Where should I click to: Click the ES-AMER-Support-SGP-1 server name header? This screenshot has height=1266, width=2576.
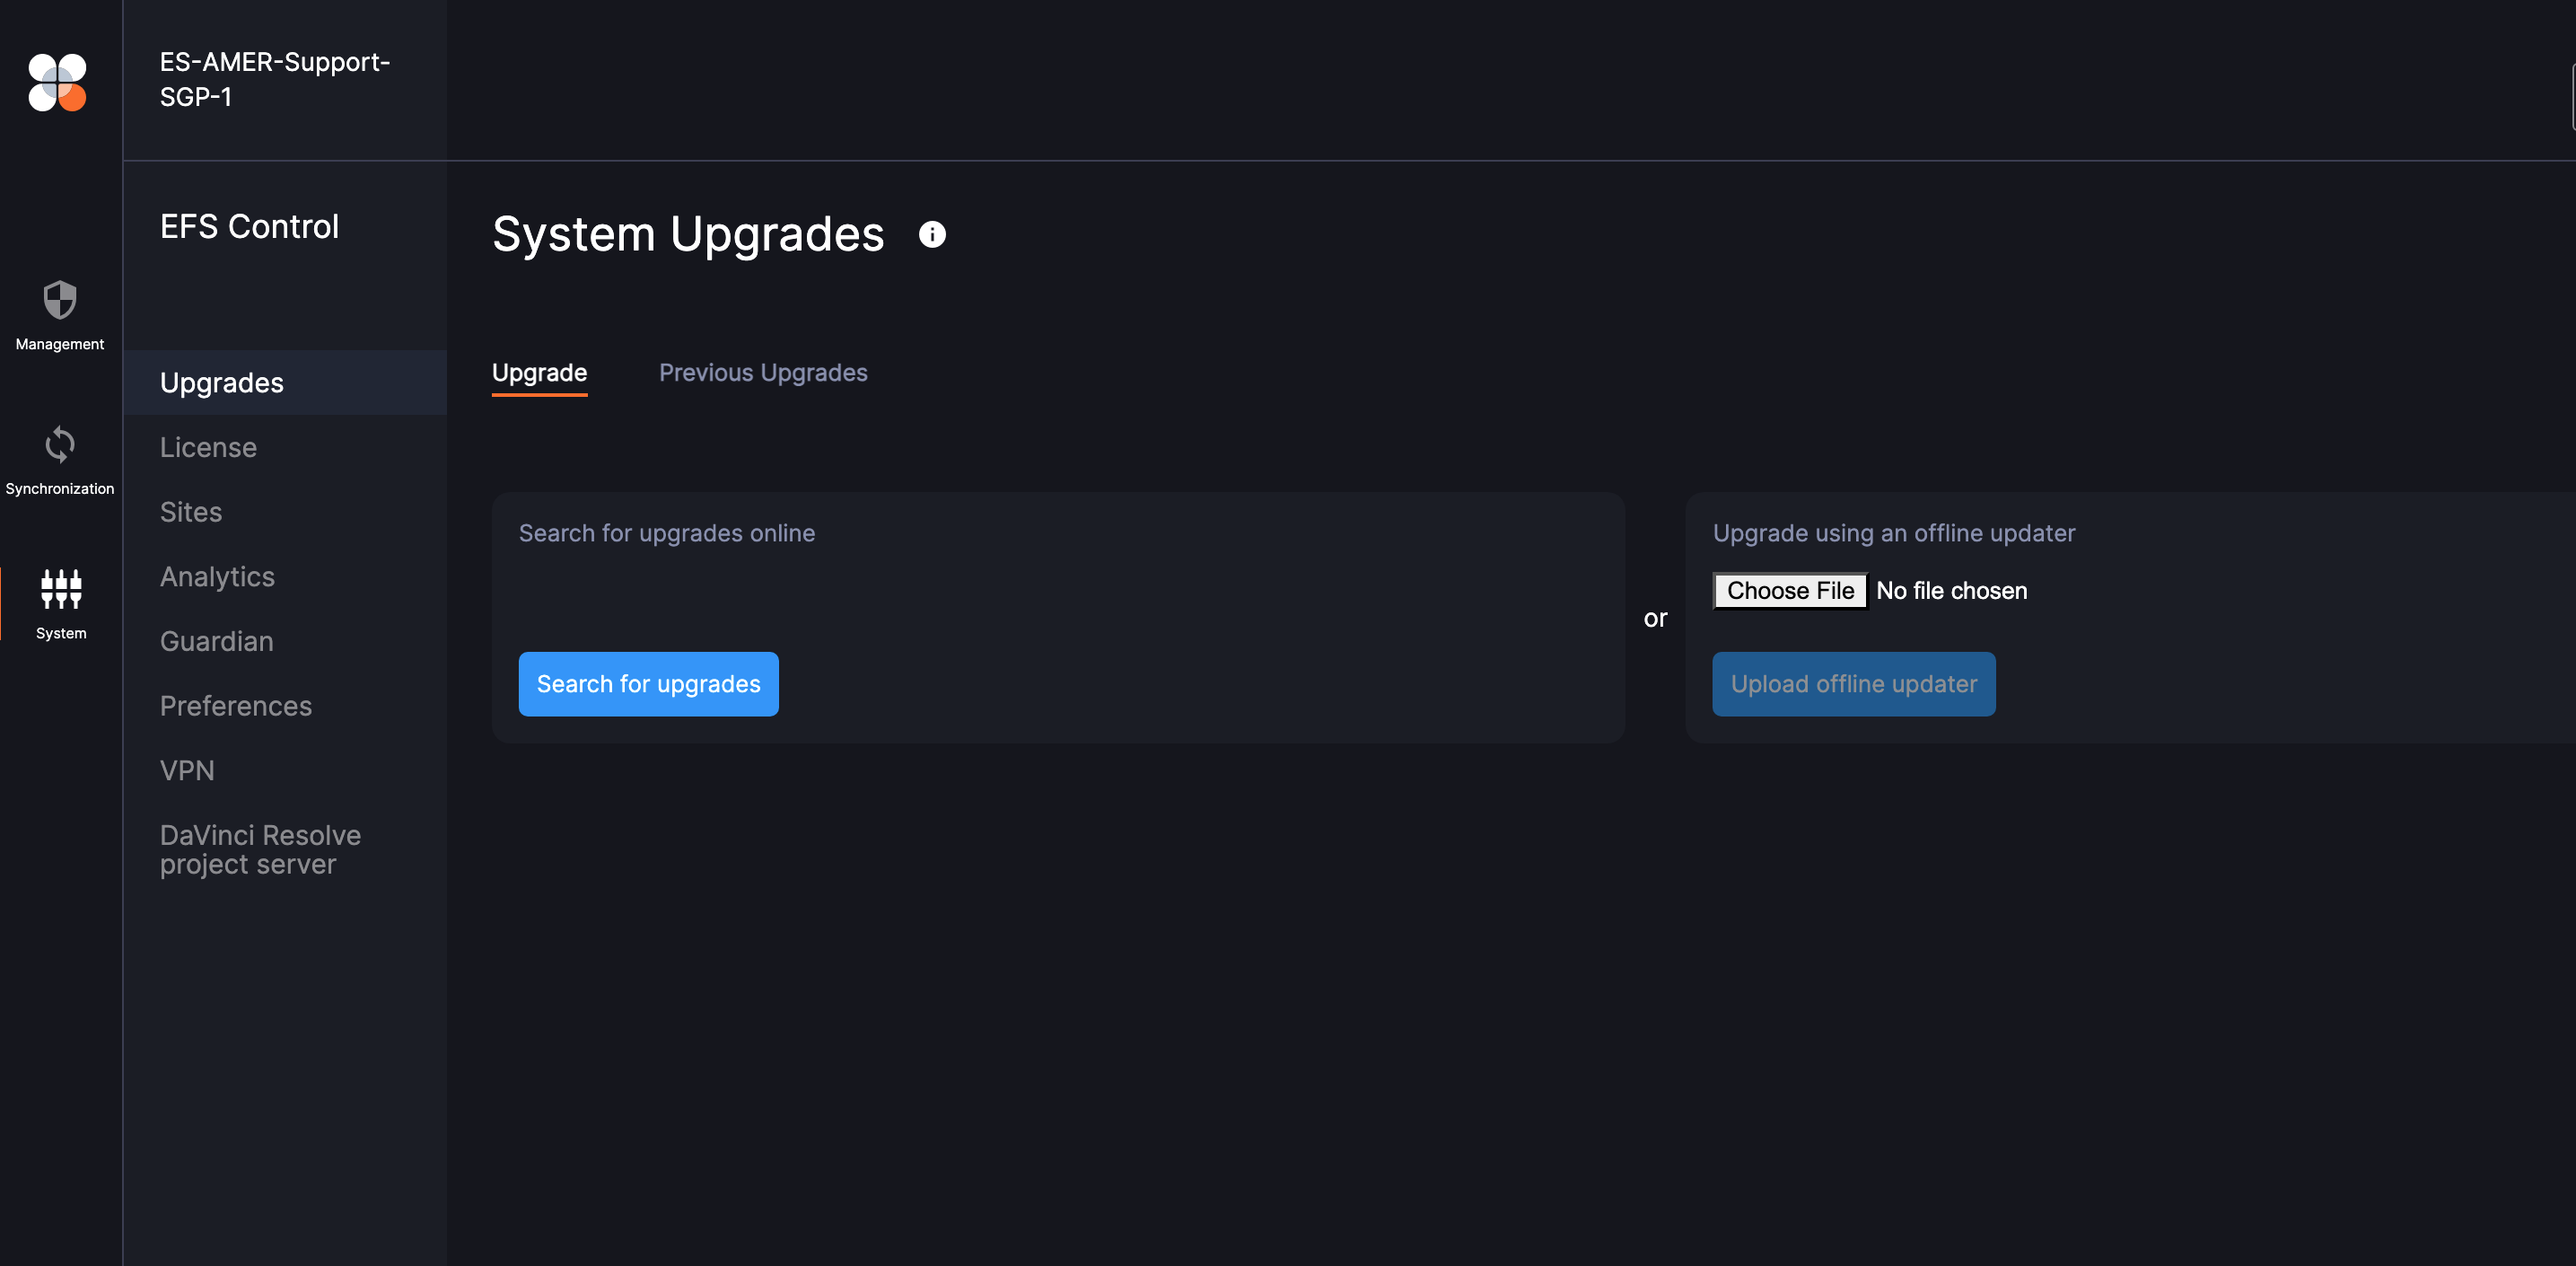[x=275, y=79]
